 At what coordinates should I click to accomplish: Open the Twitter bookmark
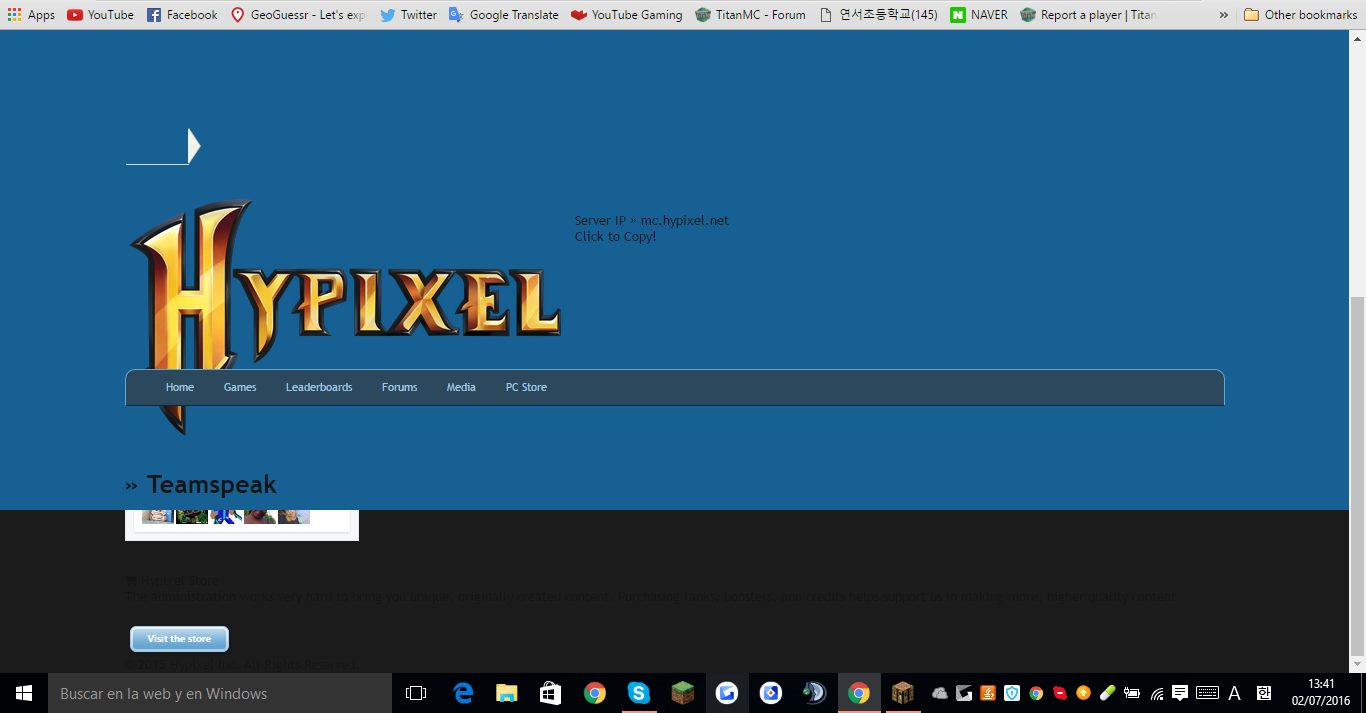(x=408, y=15)
